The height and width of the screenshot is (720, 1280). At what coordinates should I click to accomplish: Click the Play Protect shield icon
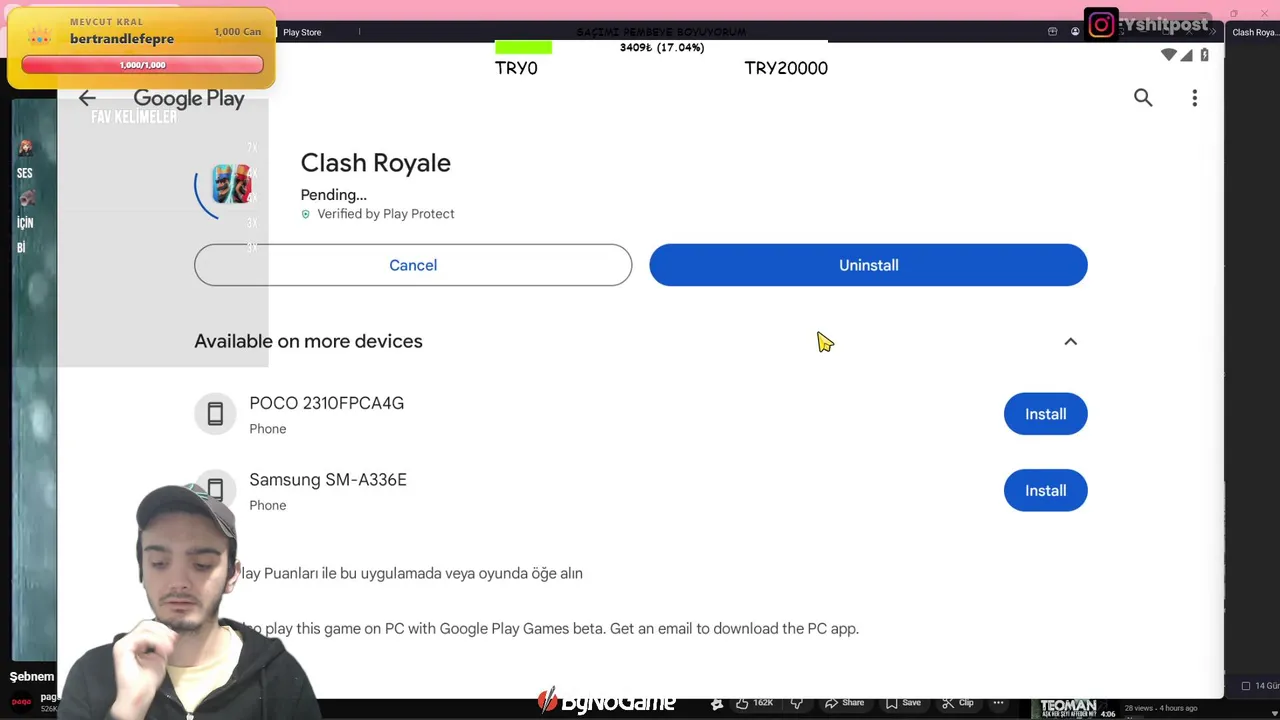point(306,214)
